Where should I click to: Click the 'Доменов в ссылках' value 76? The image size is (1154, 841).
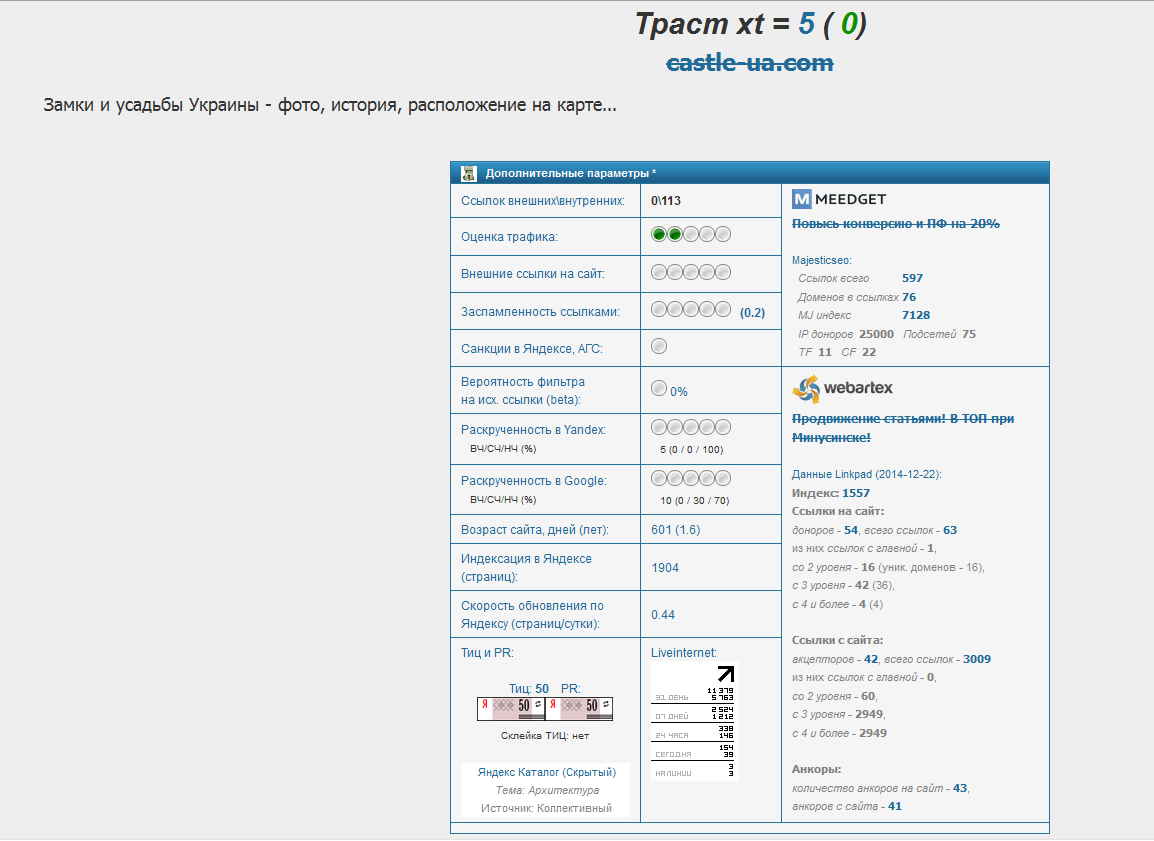pos(910,297)
